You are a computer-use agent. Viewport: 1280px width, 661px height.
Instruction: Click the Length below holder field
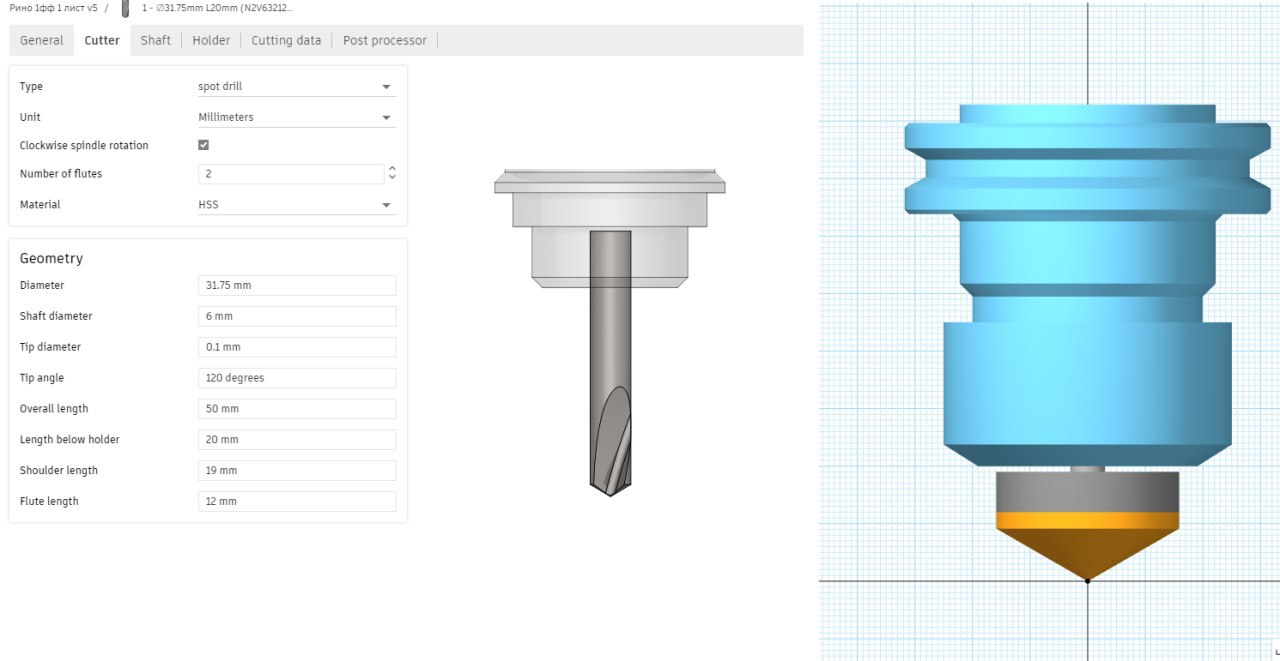297,440
